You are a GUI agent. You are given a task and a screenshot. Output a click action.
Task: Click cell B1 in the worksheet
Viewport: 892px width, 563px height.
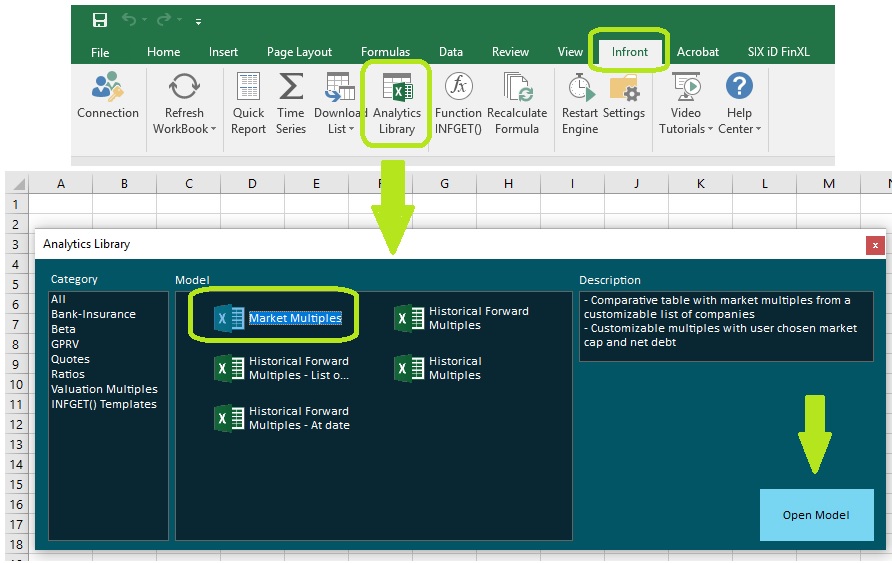pos(124,204)
